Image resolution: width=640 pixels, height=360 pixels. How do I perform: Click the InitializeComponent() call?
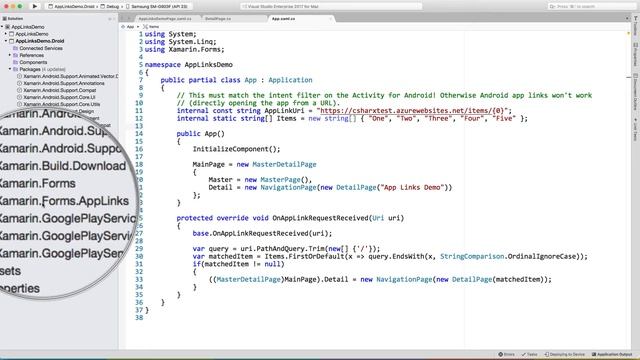236,149
